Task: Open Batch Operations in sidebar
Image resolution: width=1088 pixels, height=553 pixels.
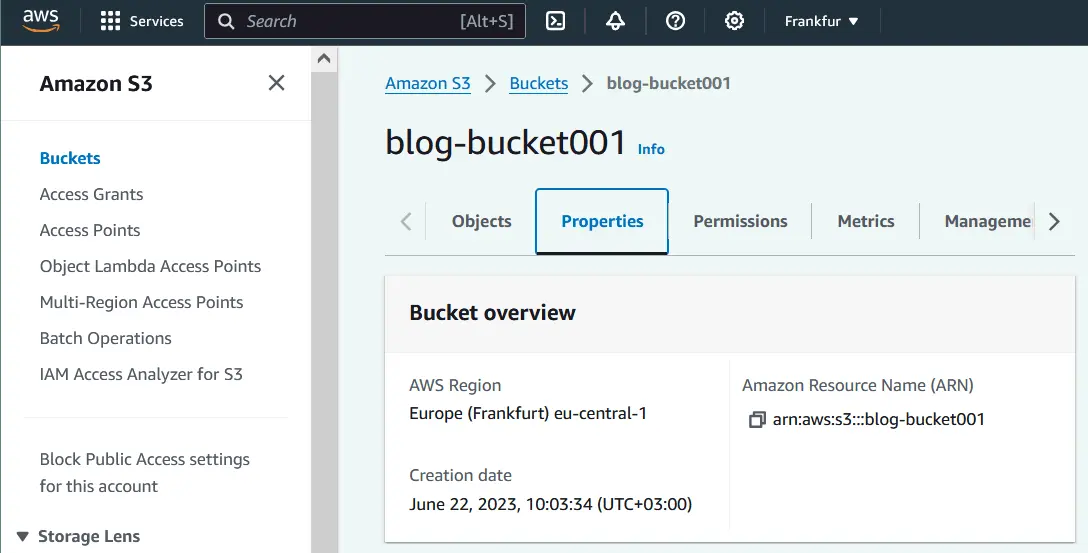Action: 105,339
